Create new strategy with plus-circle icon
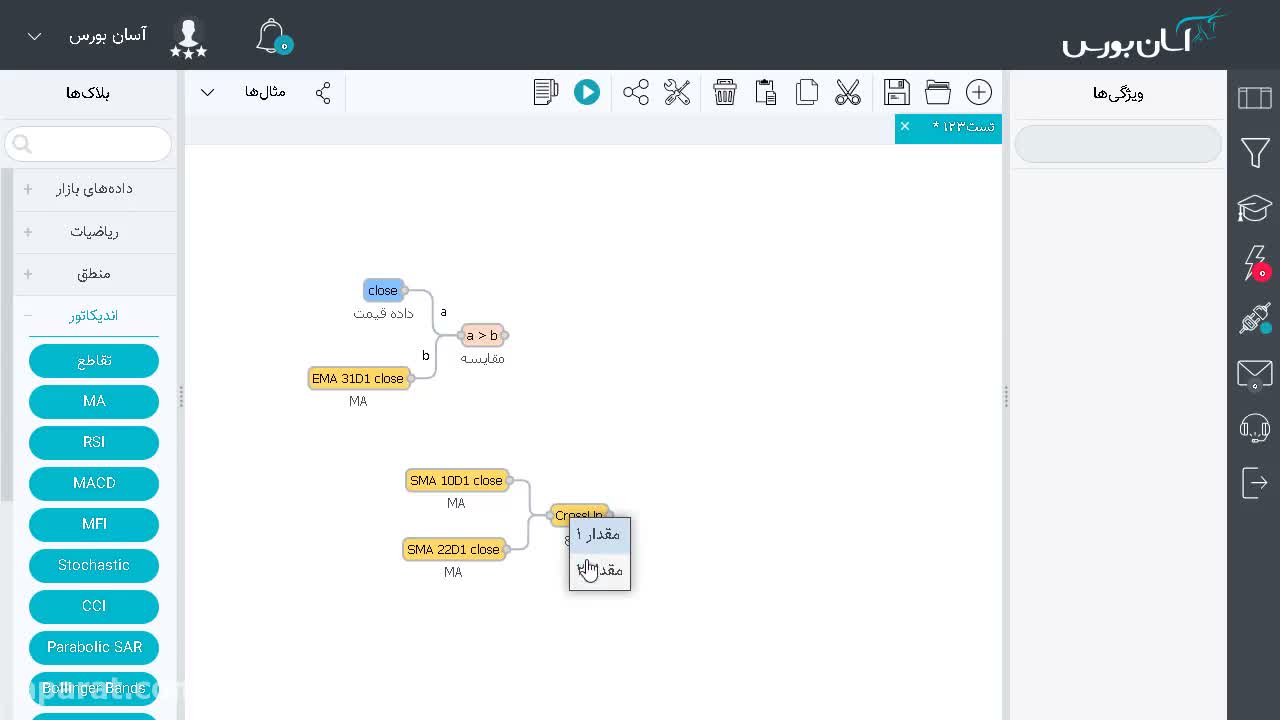 click(979, 92)
